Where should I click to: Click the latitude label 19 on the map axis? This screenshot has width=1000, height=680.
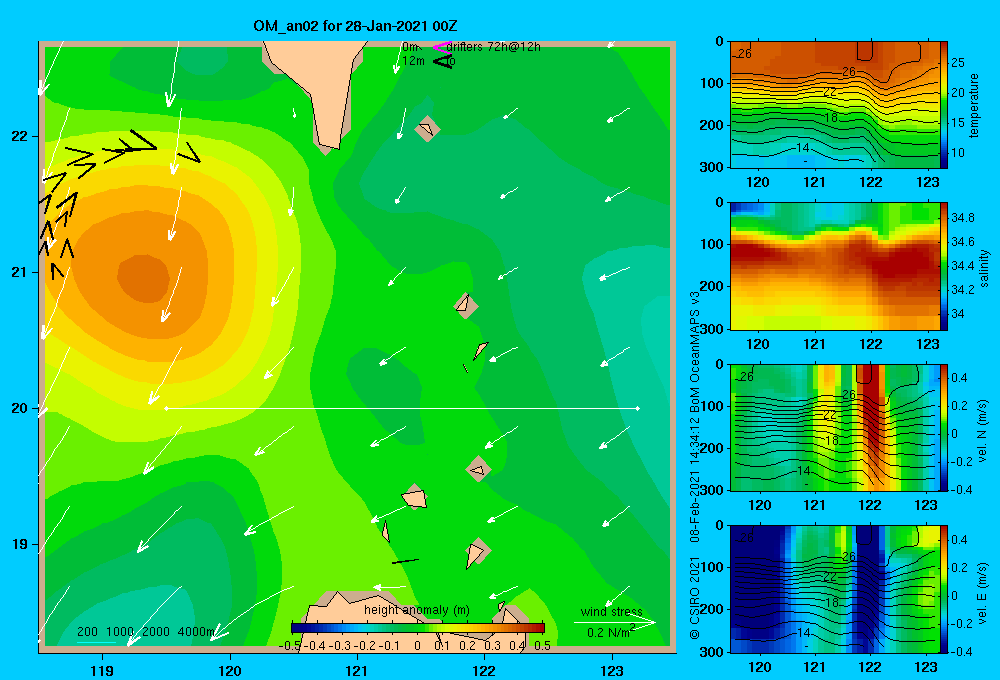(20, 544)
